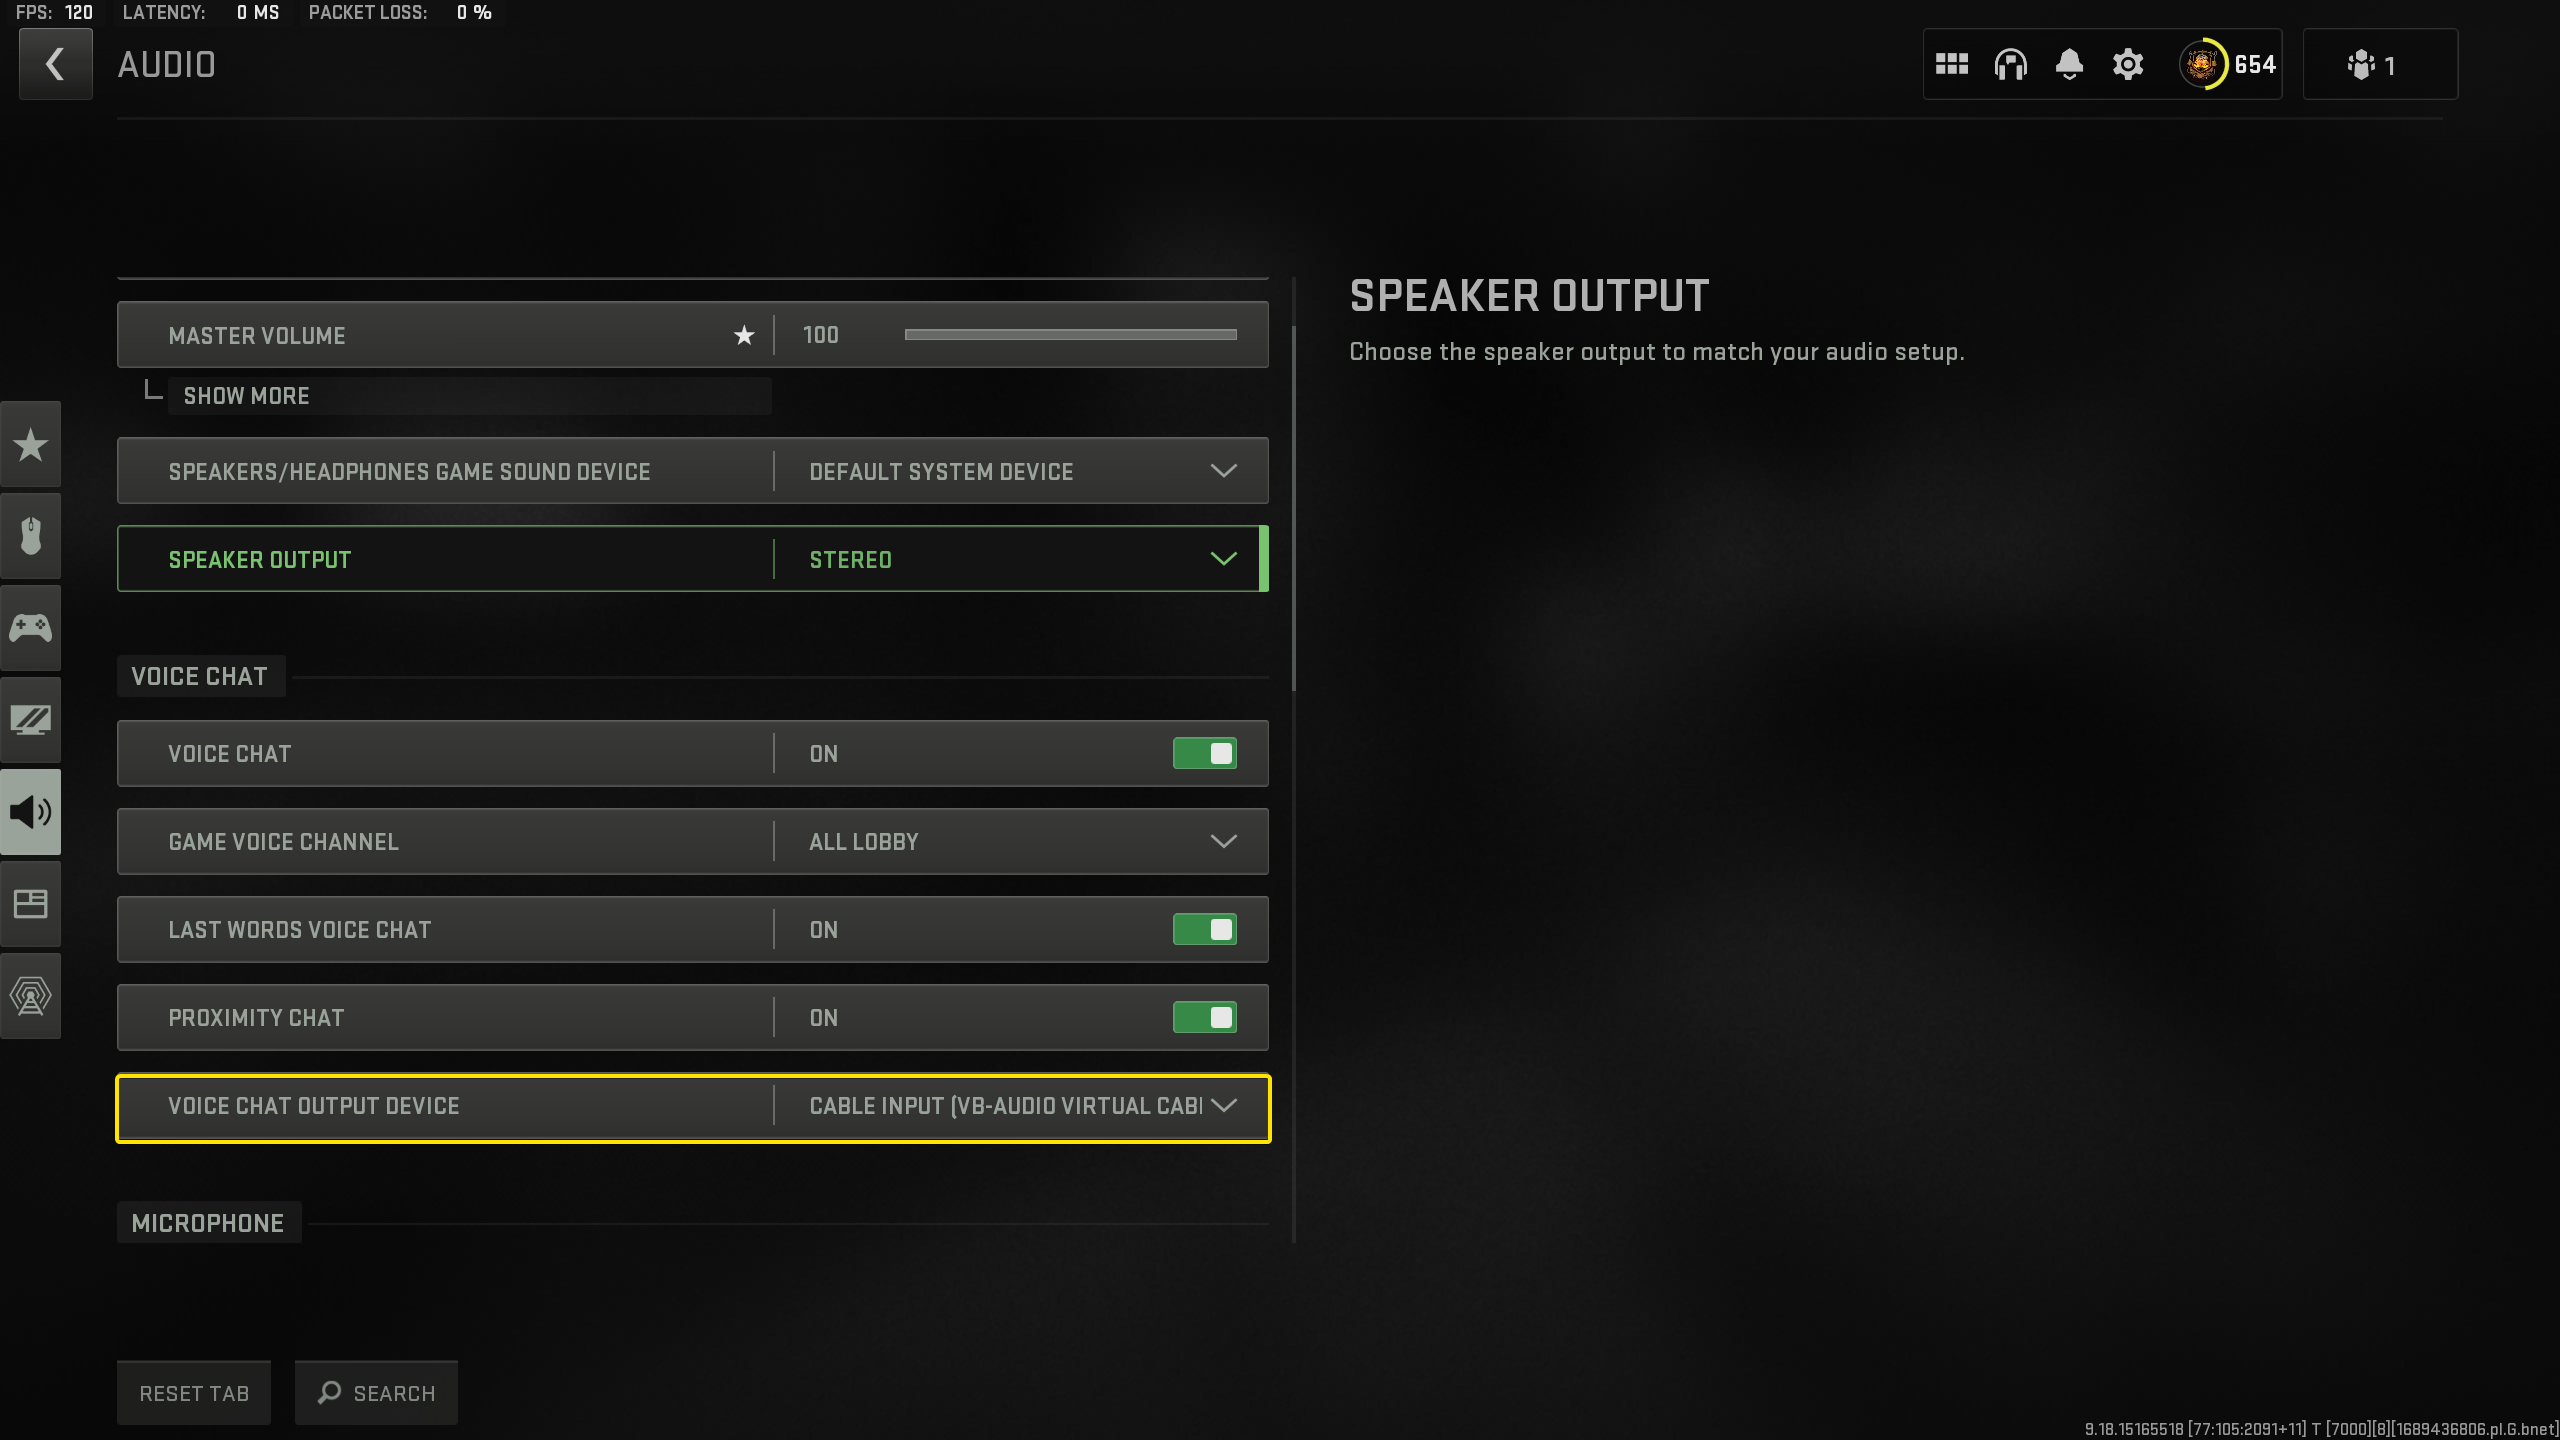2560x1440 pixels.
Task: Open the Controller settings icon
Action: [30, 626]
